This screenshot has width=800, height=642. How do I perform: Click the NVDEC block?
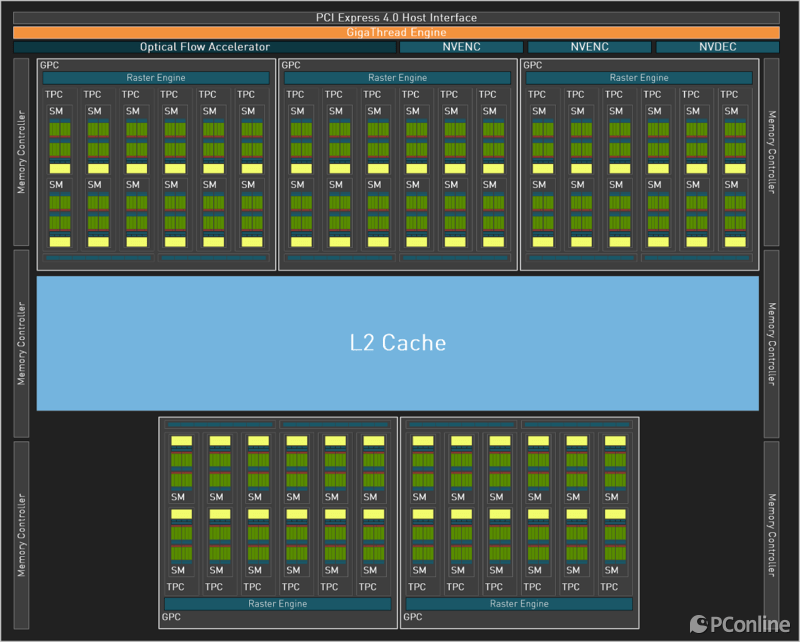[717, 47]
